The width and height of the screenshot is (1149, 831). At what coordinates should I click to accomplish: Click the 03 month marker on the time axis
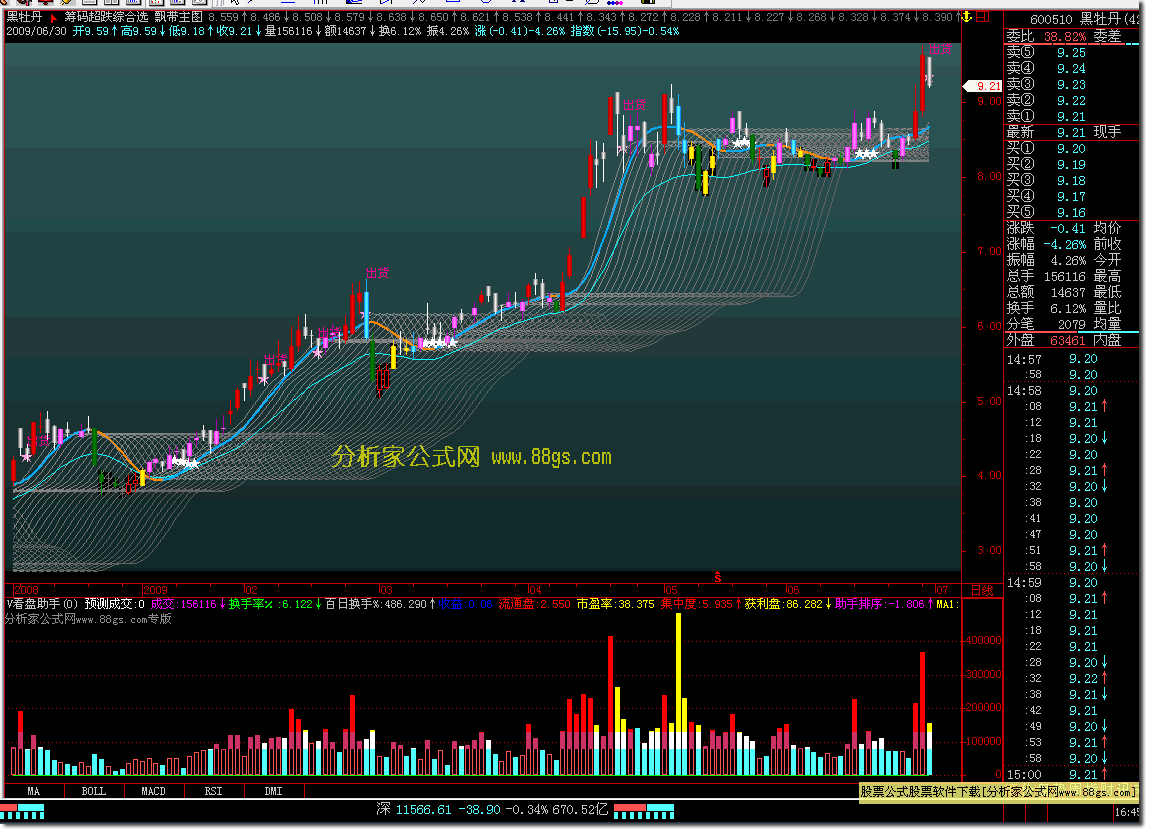385,590
